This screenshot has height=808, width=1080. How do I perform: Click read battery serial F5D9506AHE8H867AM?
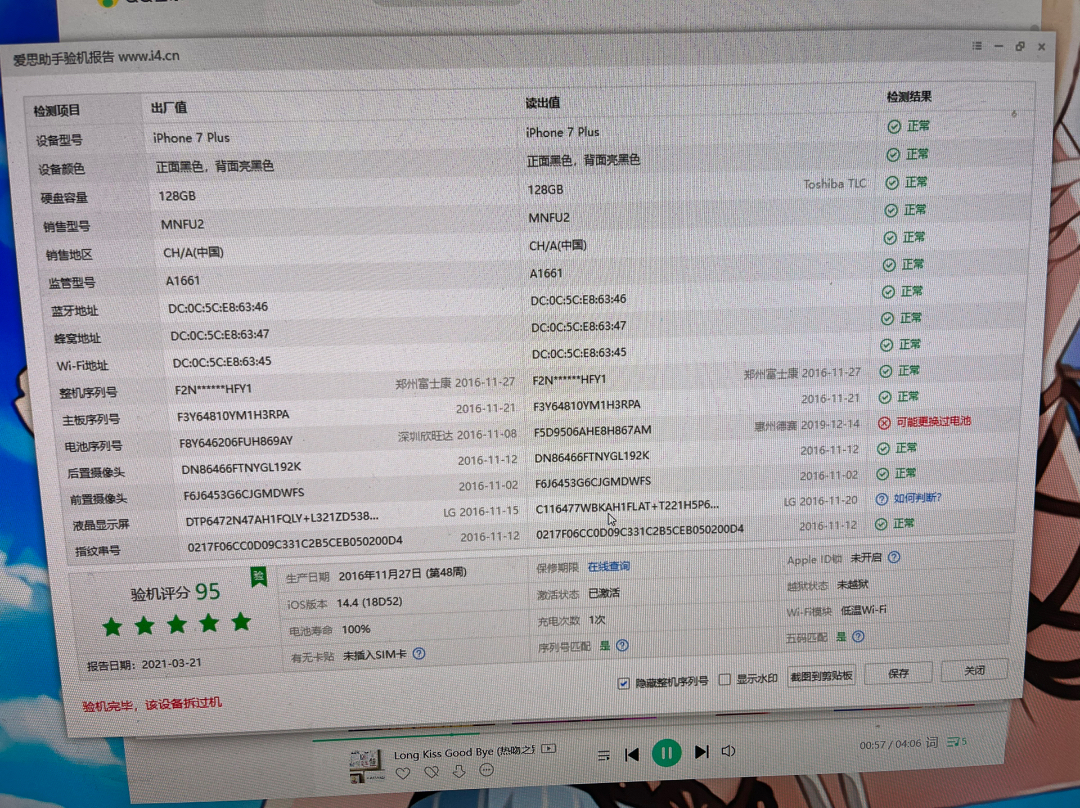point(592,431)
